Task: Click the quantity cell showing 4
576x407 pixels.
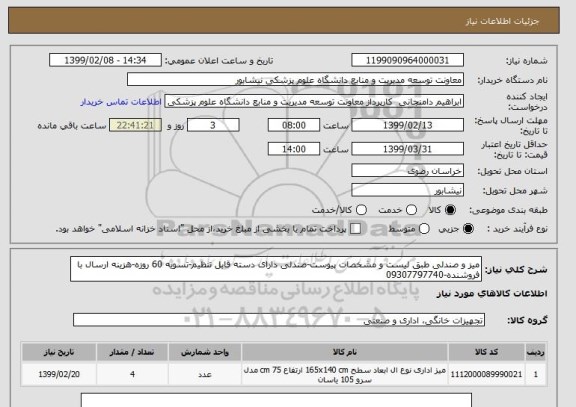Action: click(132, 374)
